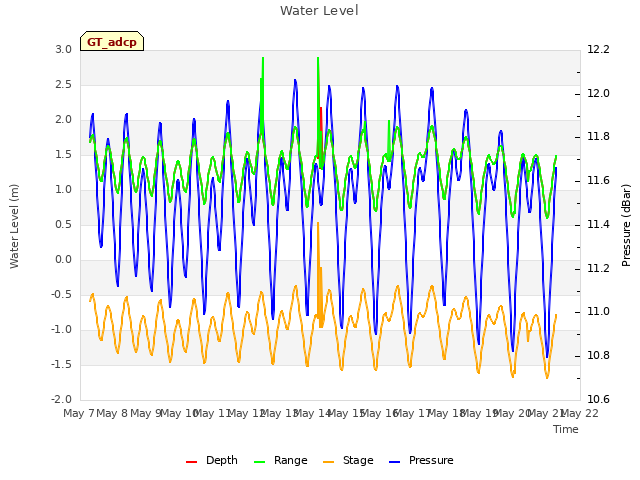Click the 12.2 right axis tick value
This screenshot has width=640, height=480.
coord(598,50)
